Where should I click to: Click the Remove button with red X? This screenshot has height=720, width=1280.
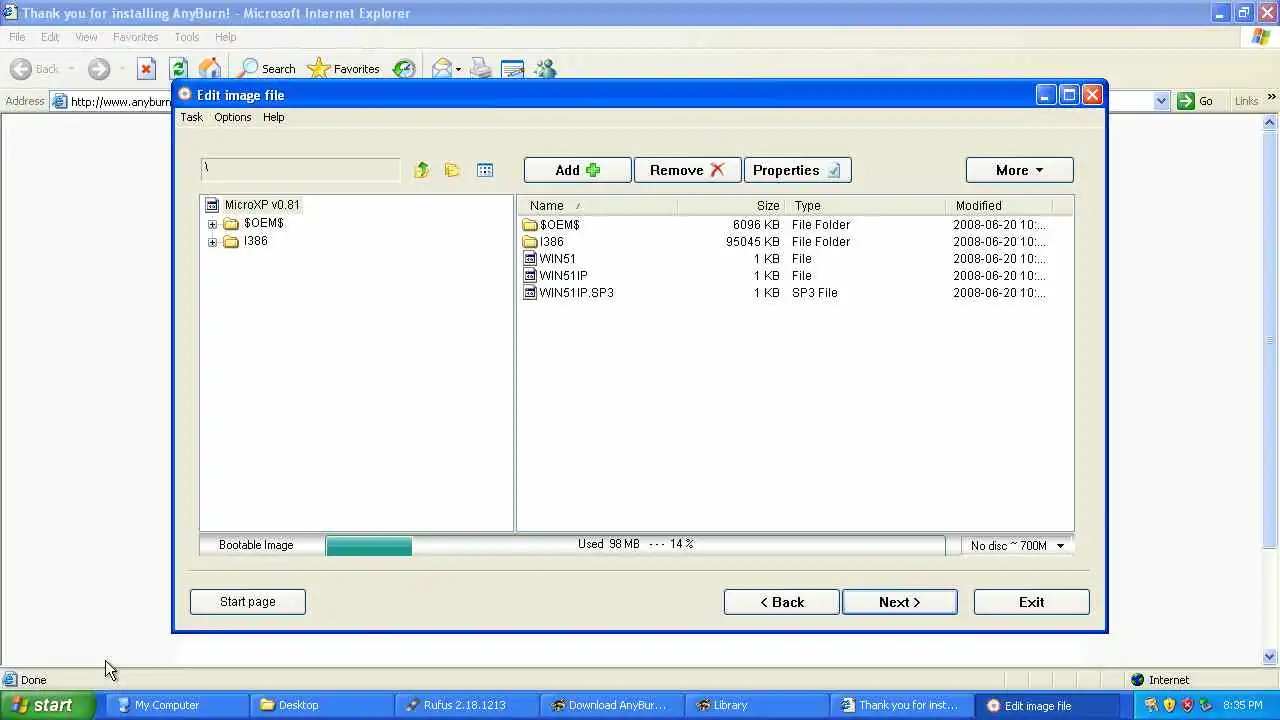pyautogui.click(x=687, y=170)
